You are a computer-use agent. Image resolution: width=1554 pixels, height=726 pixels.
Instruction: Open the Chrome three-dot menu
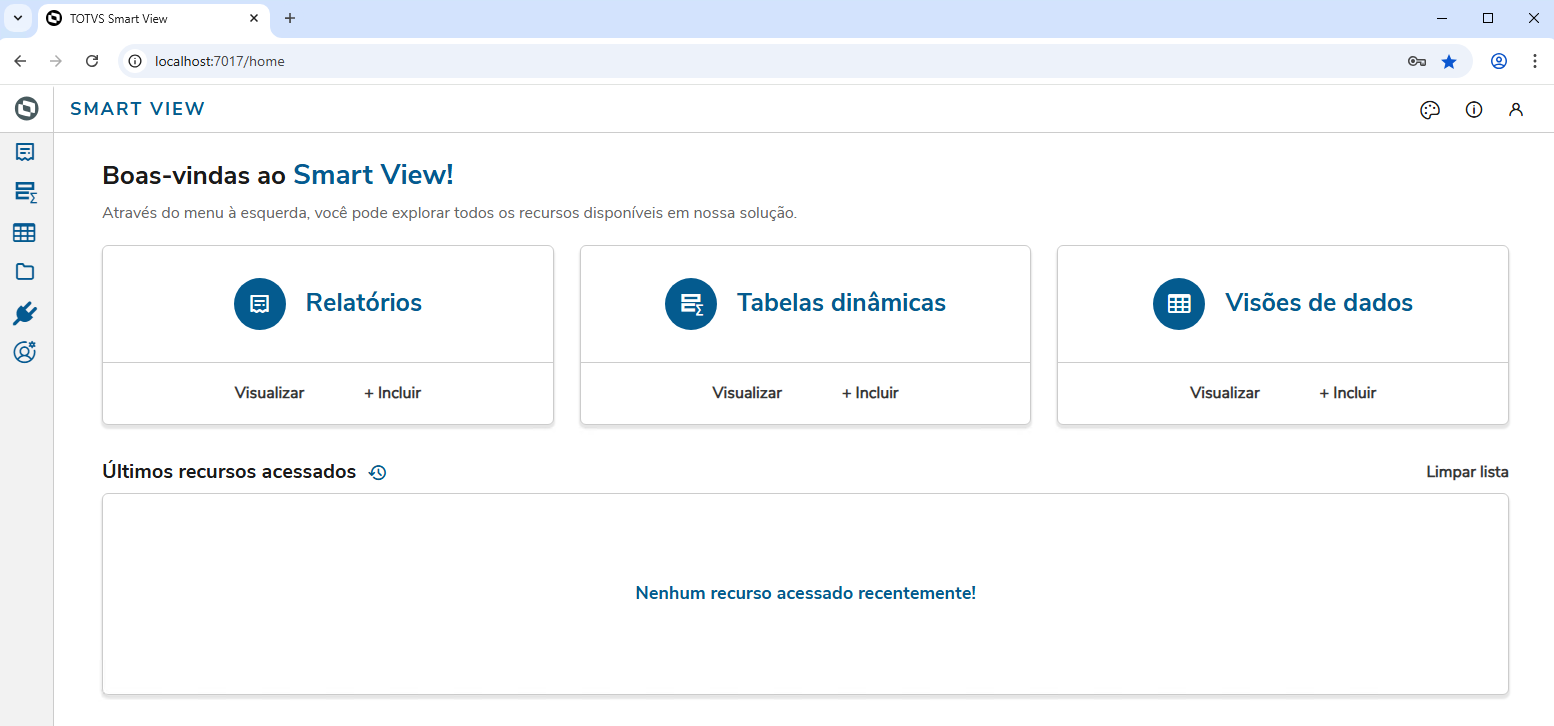pos(1535,61)
